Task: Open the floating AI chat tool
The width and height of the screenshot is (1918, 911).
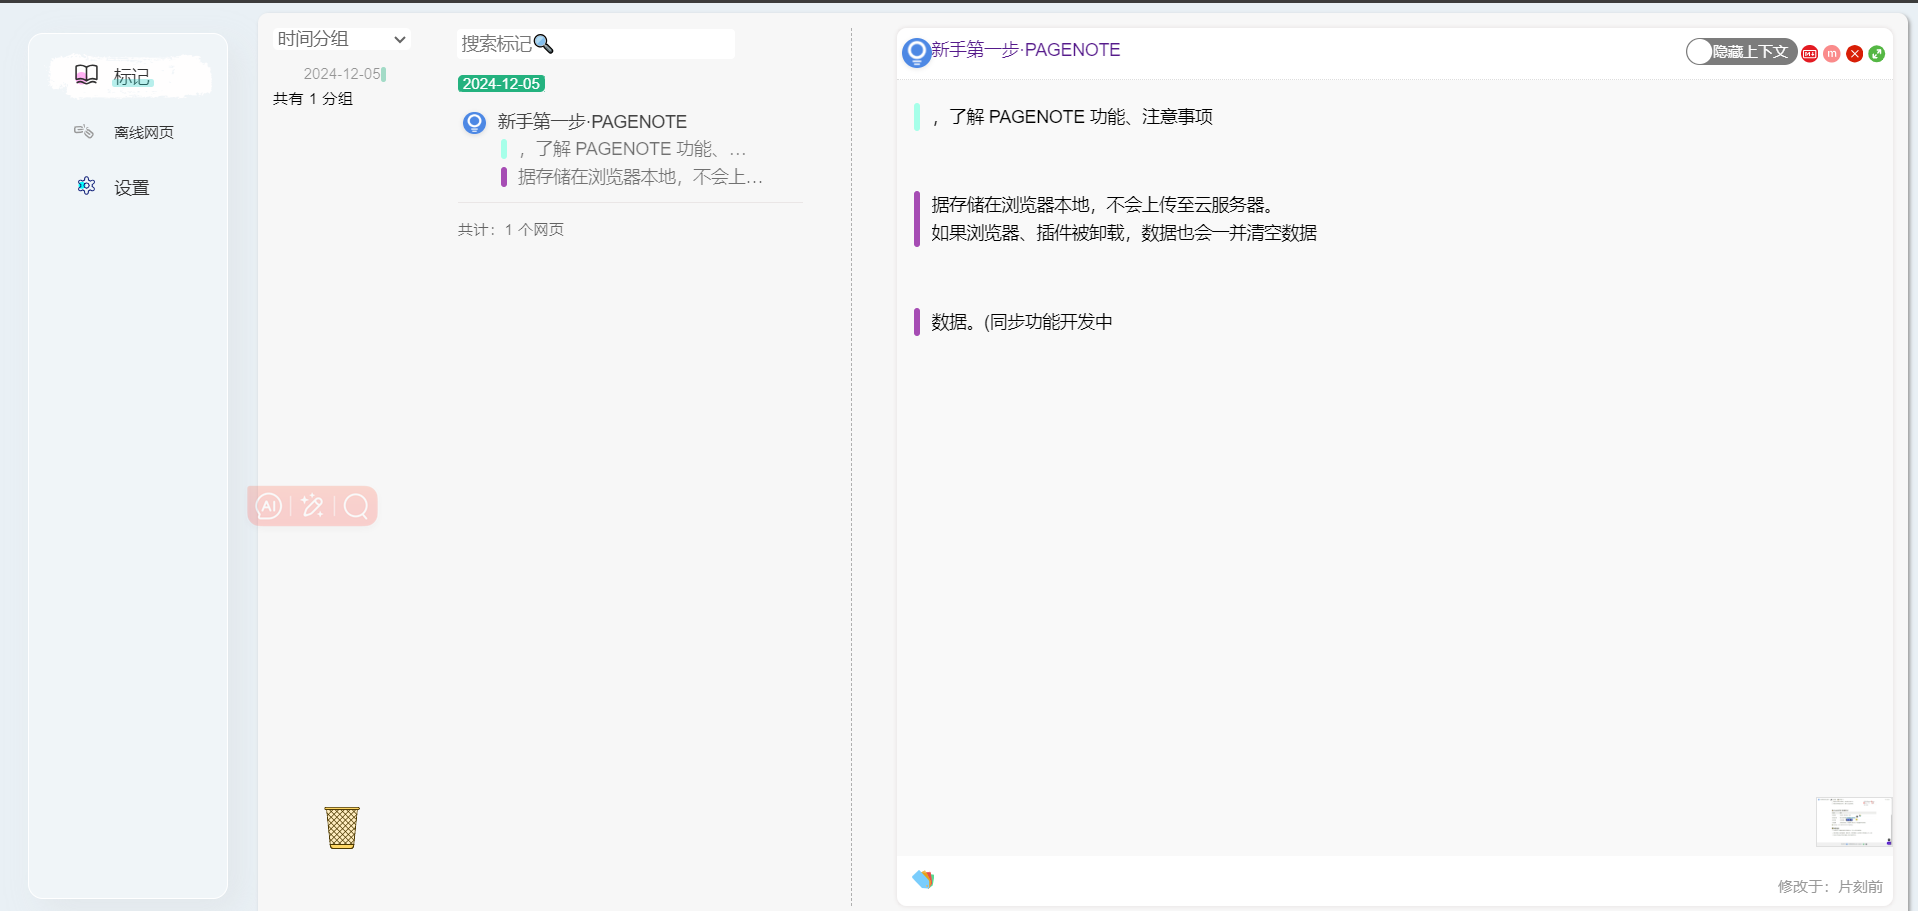Action: (x=269, y=506)
